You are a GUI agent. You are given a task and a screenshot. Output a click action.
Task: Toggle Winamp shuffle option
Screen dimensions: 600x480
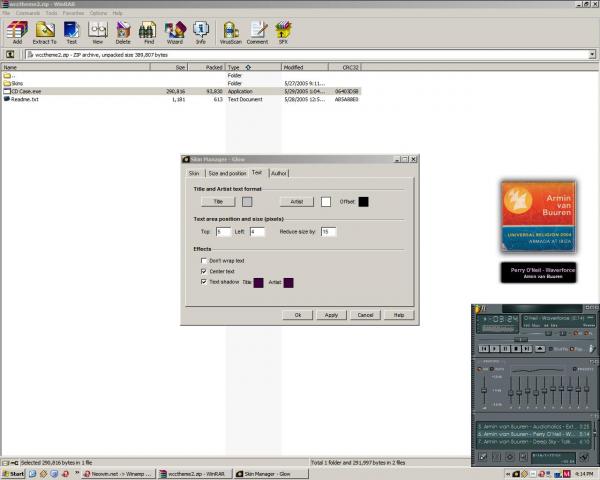point(559,349)
